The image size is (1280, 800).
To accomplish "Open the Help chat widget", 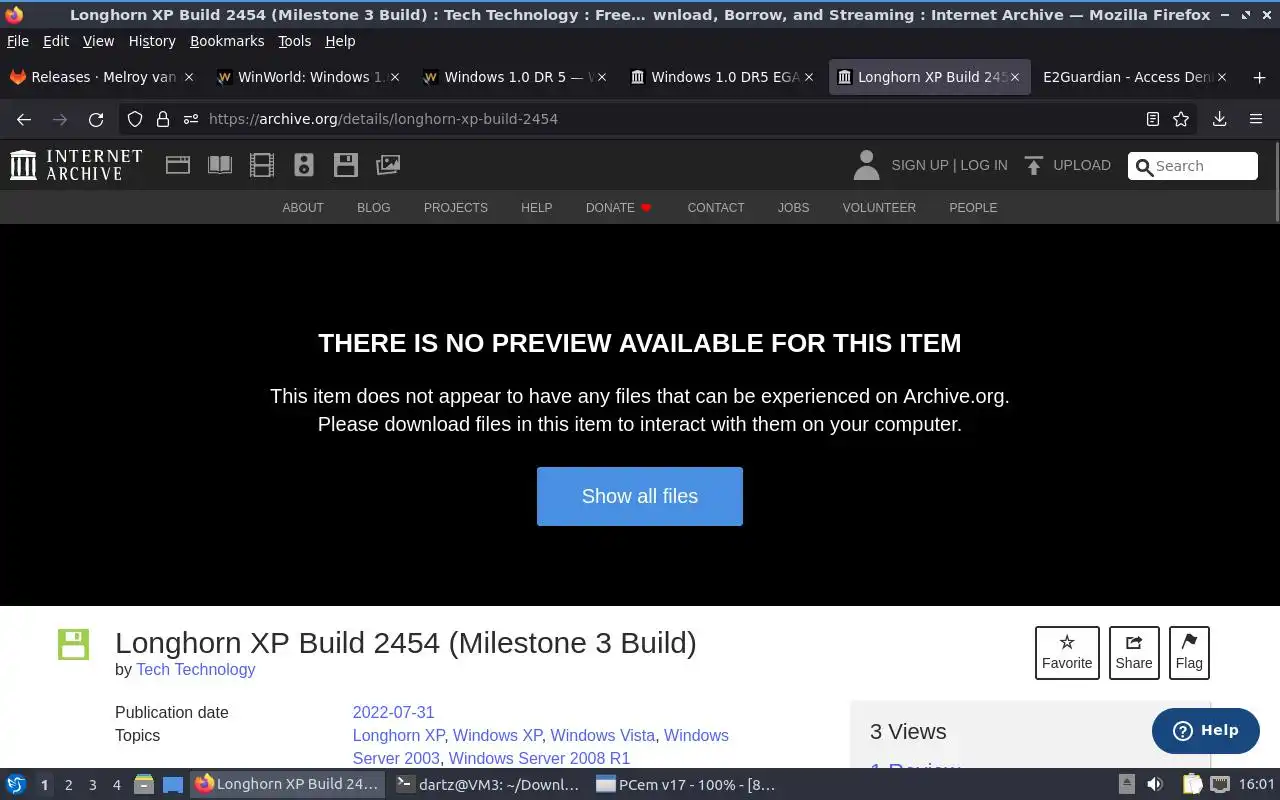I will tap(1205, 731).
